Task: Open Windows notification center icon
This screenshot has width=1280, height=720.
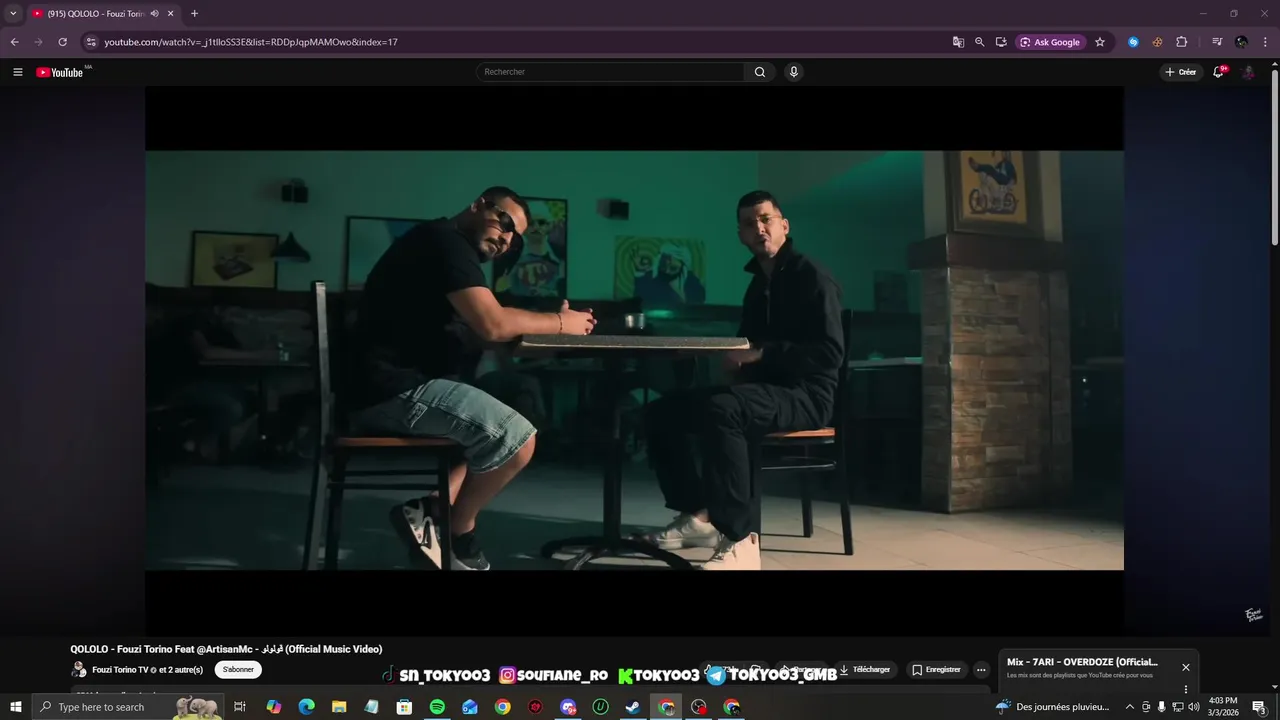Action: pyautogui.click(x=1259, y=707)
